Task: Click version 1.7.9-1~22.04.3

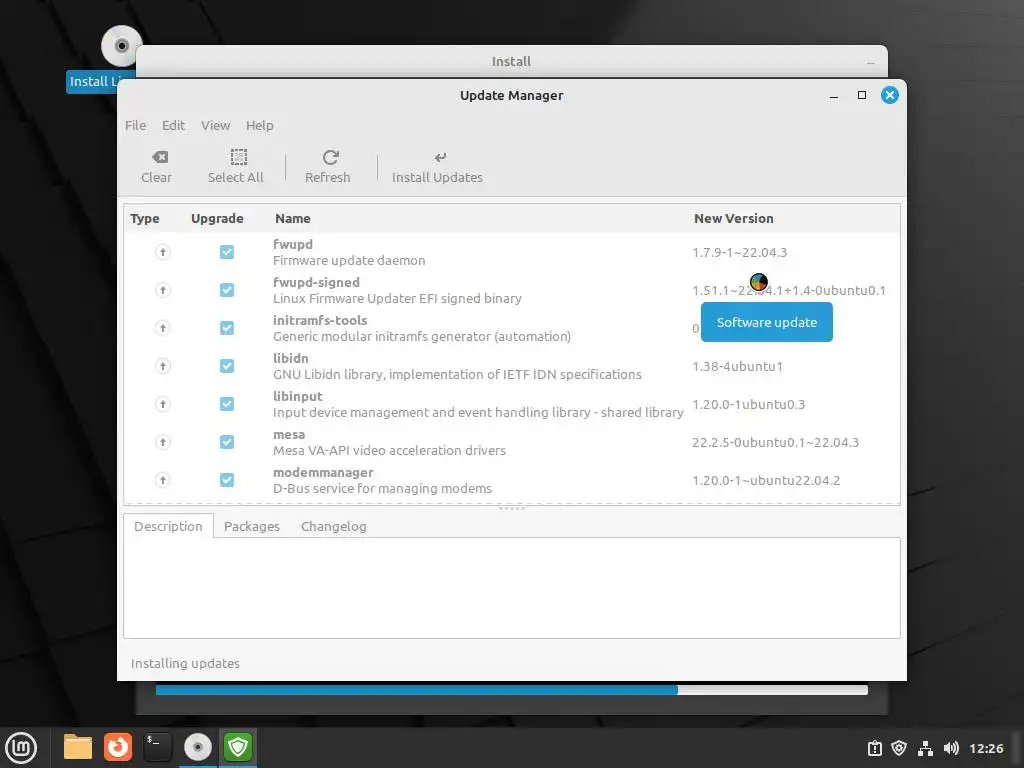Action: pos(739,253)
